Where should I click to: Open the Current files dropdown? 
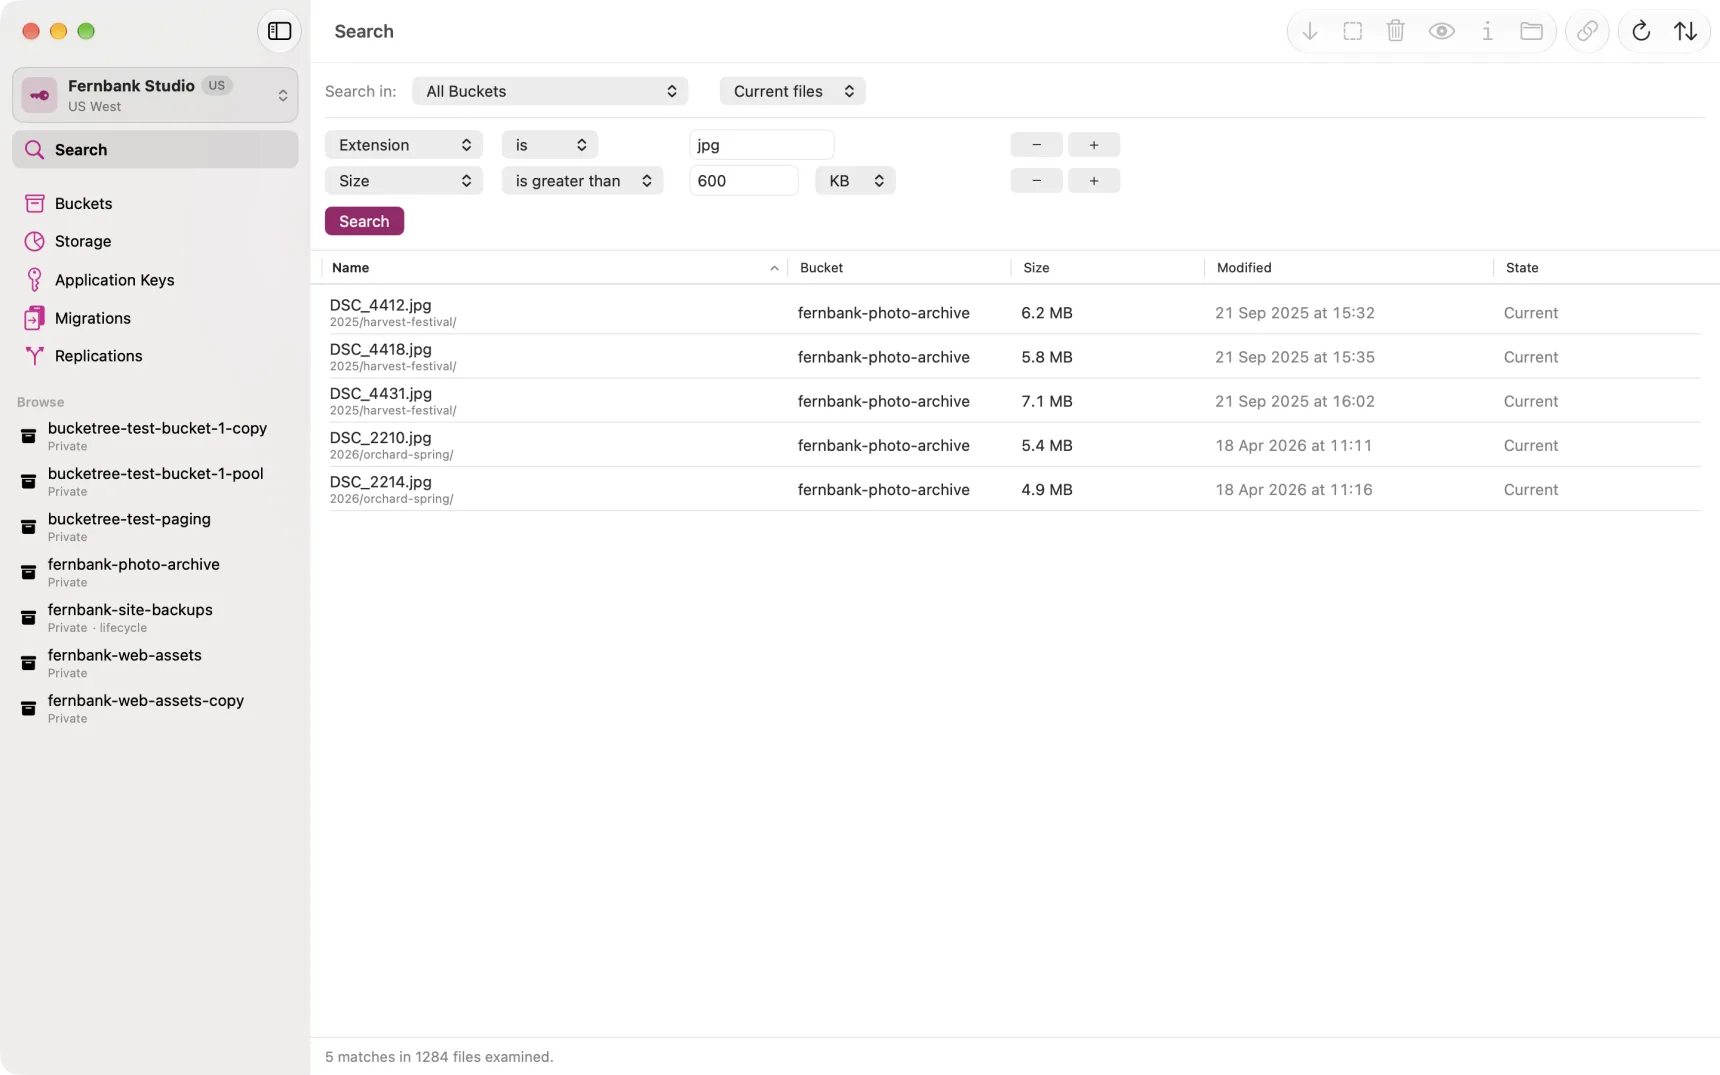(793, 91)
